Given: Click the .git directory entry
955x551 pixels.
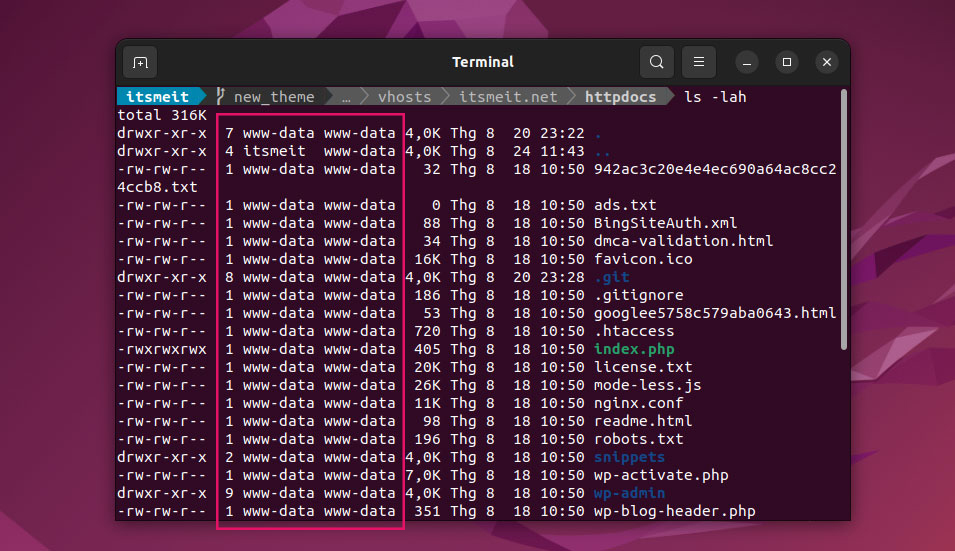Looking at the screenshot, I should tap(611, 277).
